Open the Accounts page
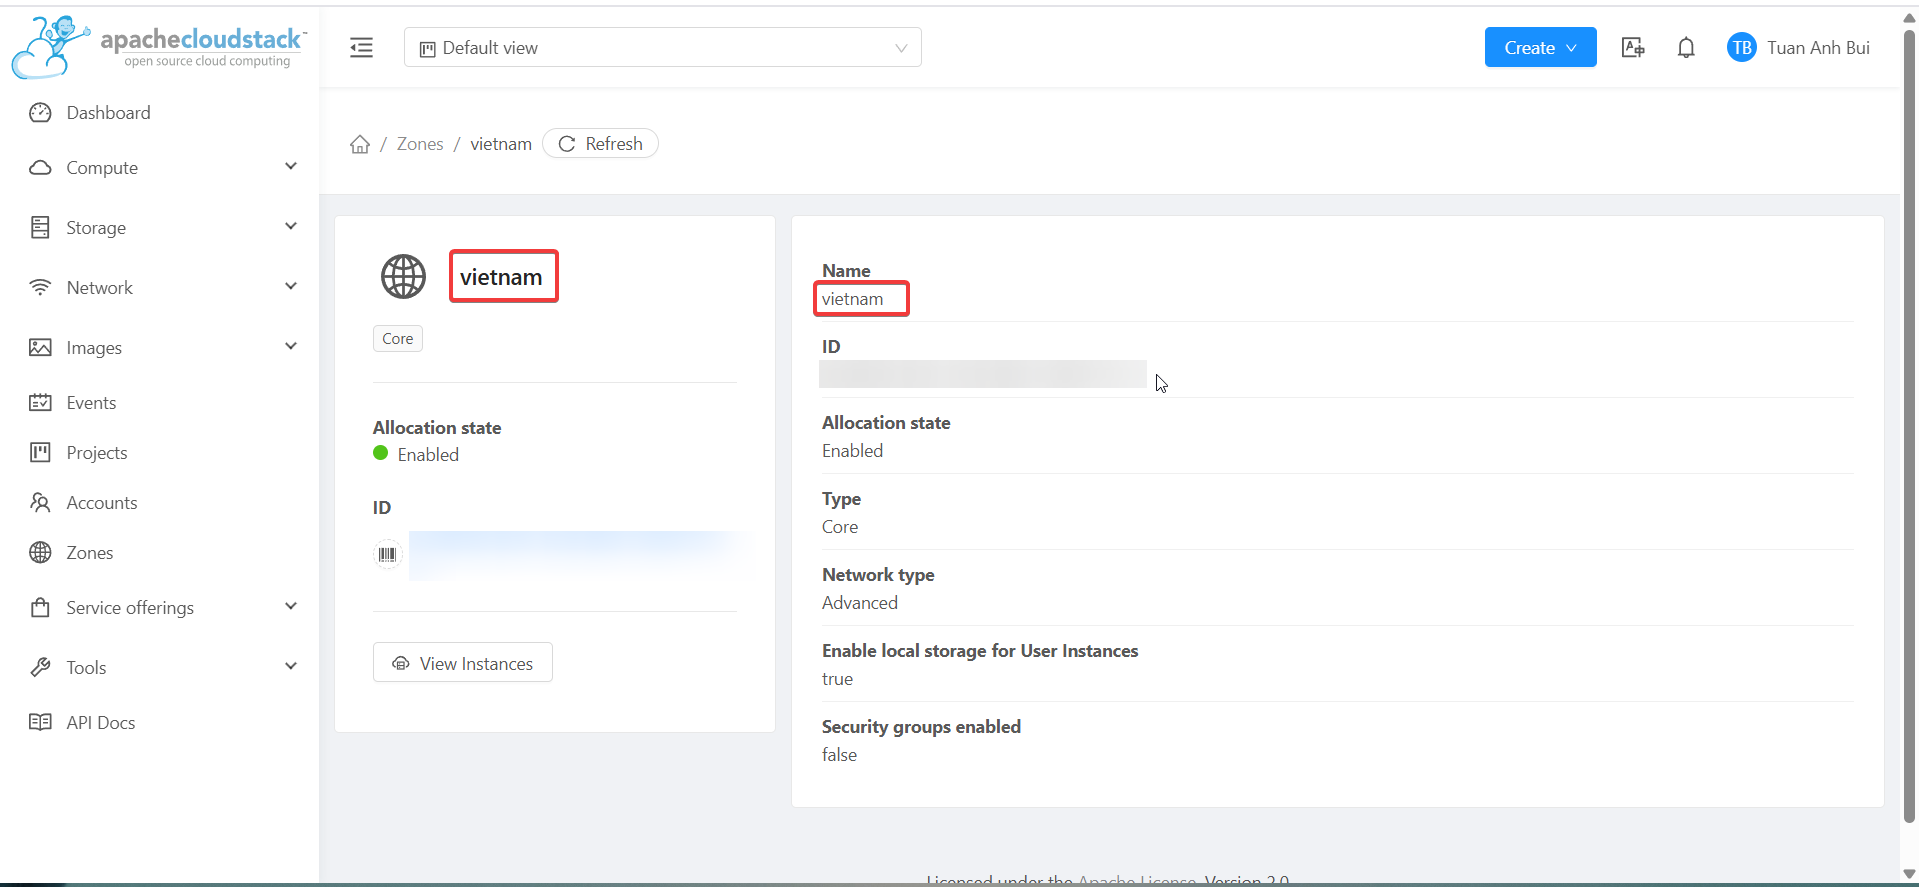This screenshot has height=887, width=1919. pos(101,503)
